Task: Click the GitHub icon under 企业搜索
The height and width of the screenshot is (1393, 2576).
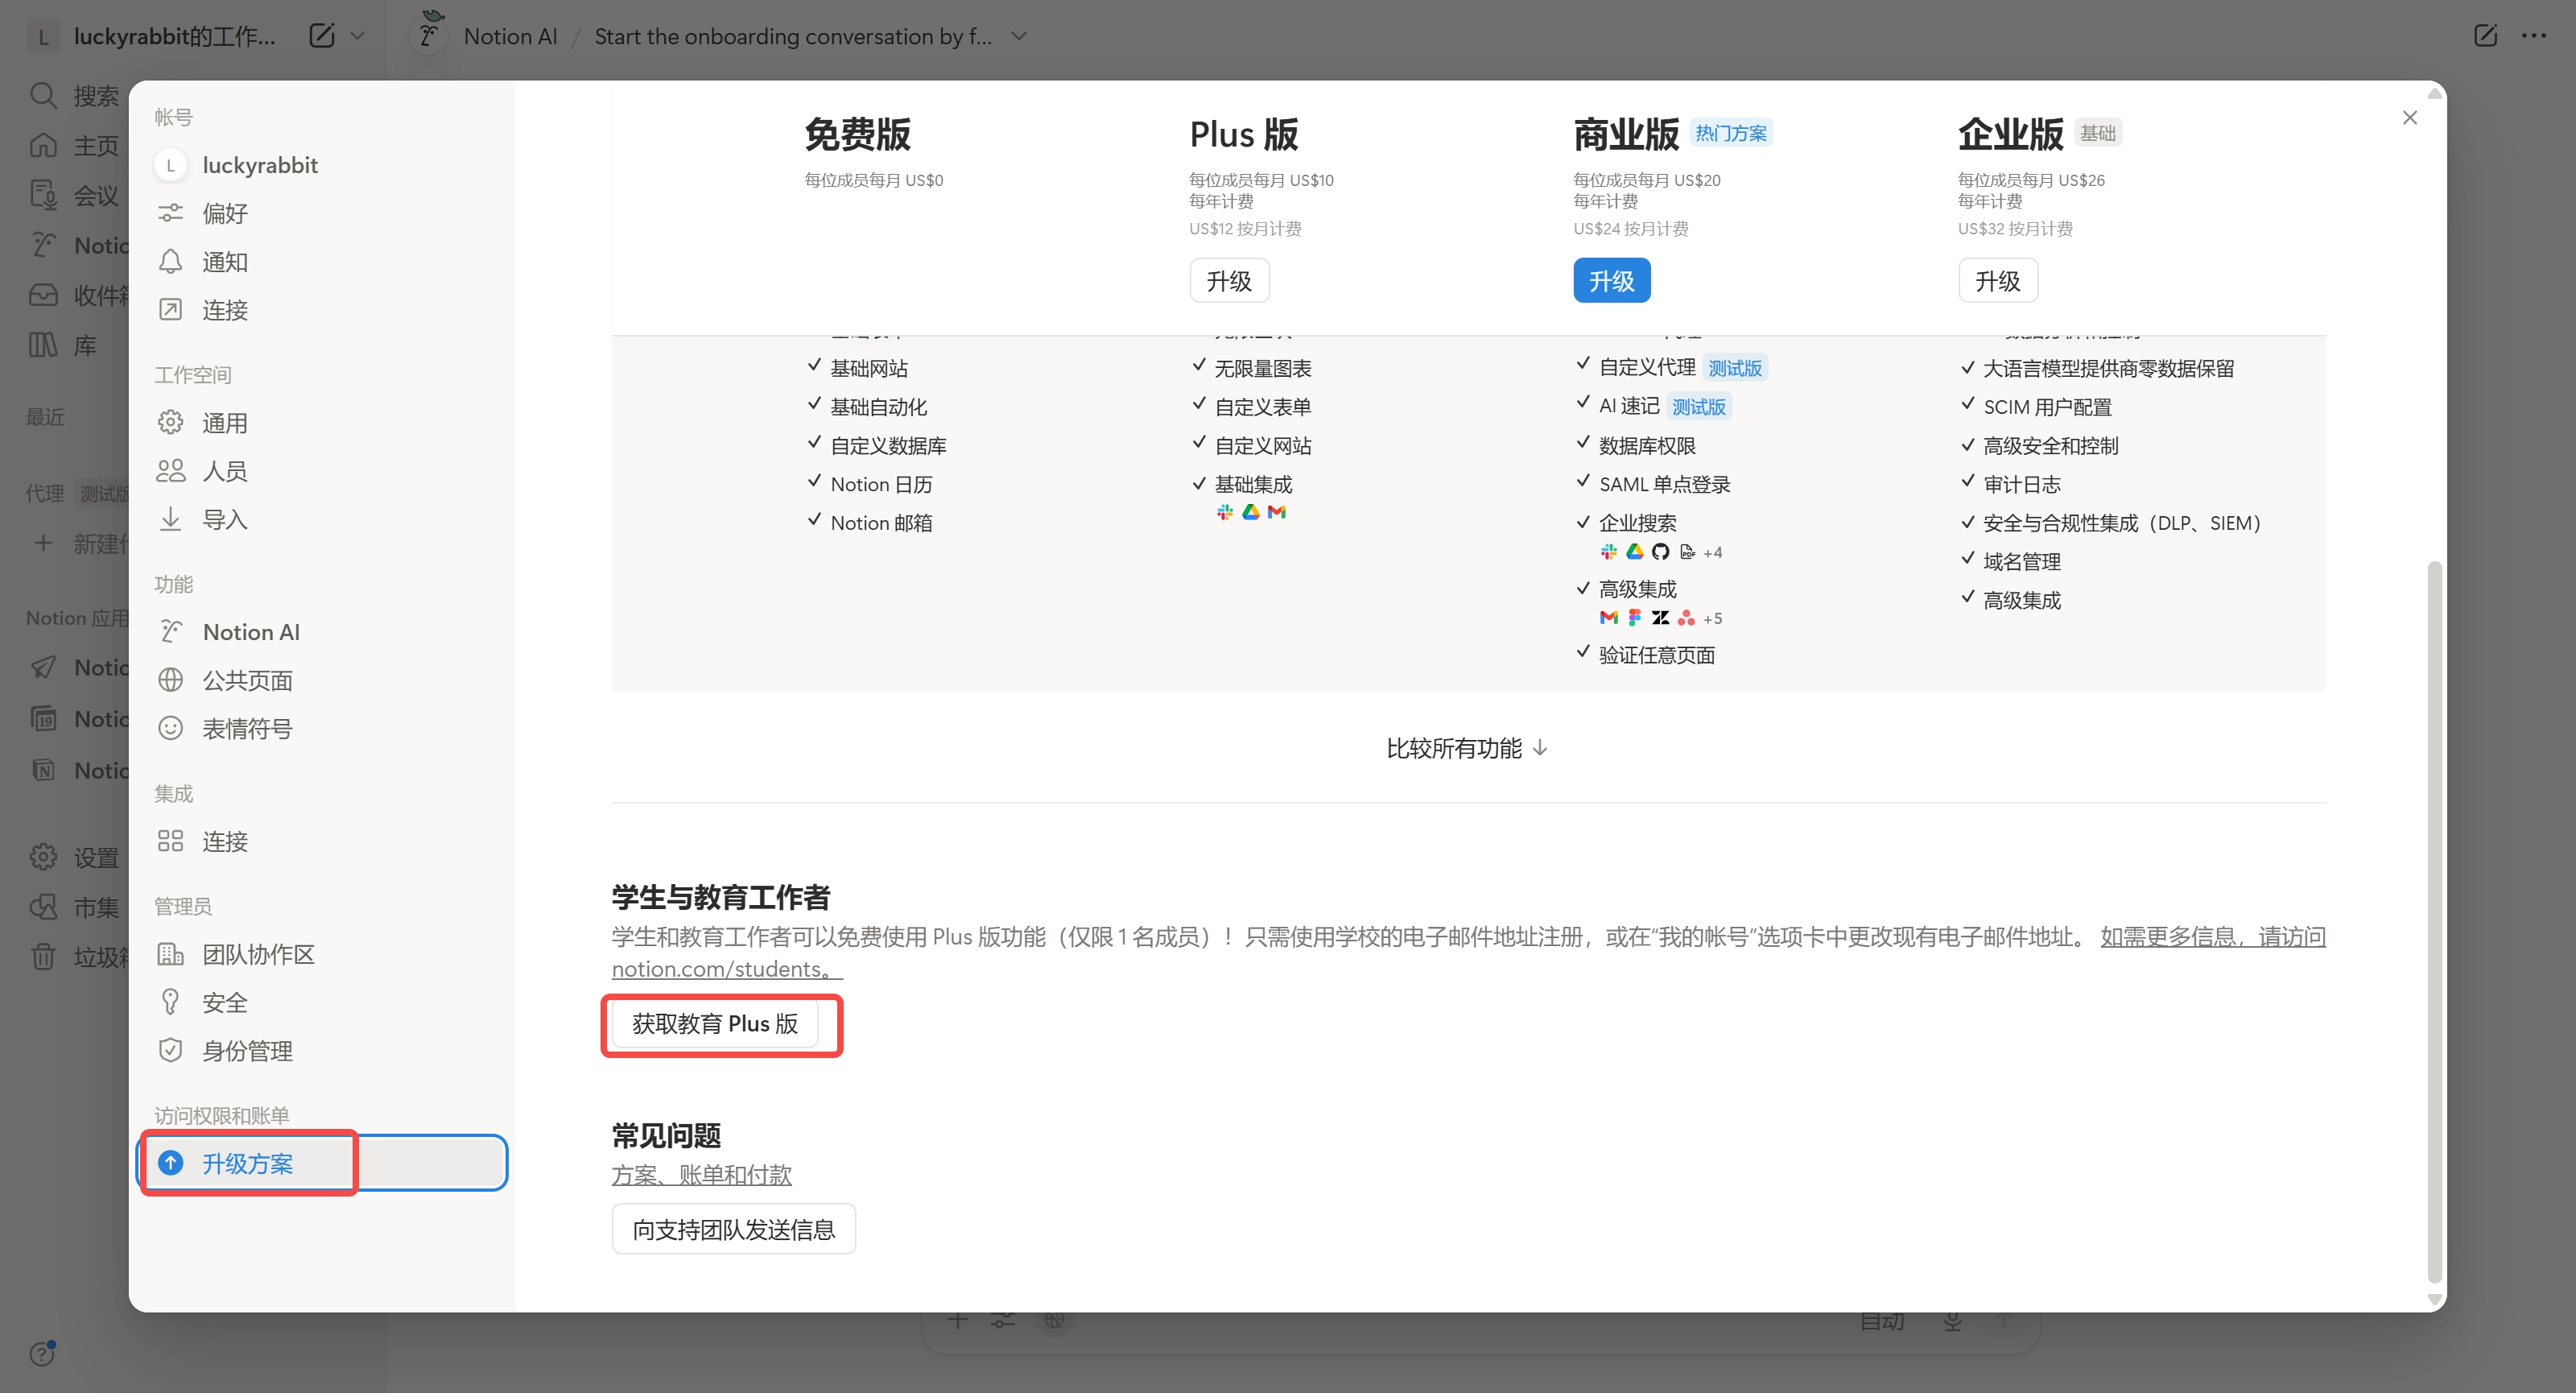Action: click(1660, 552)
